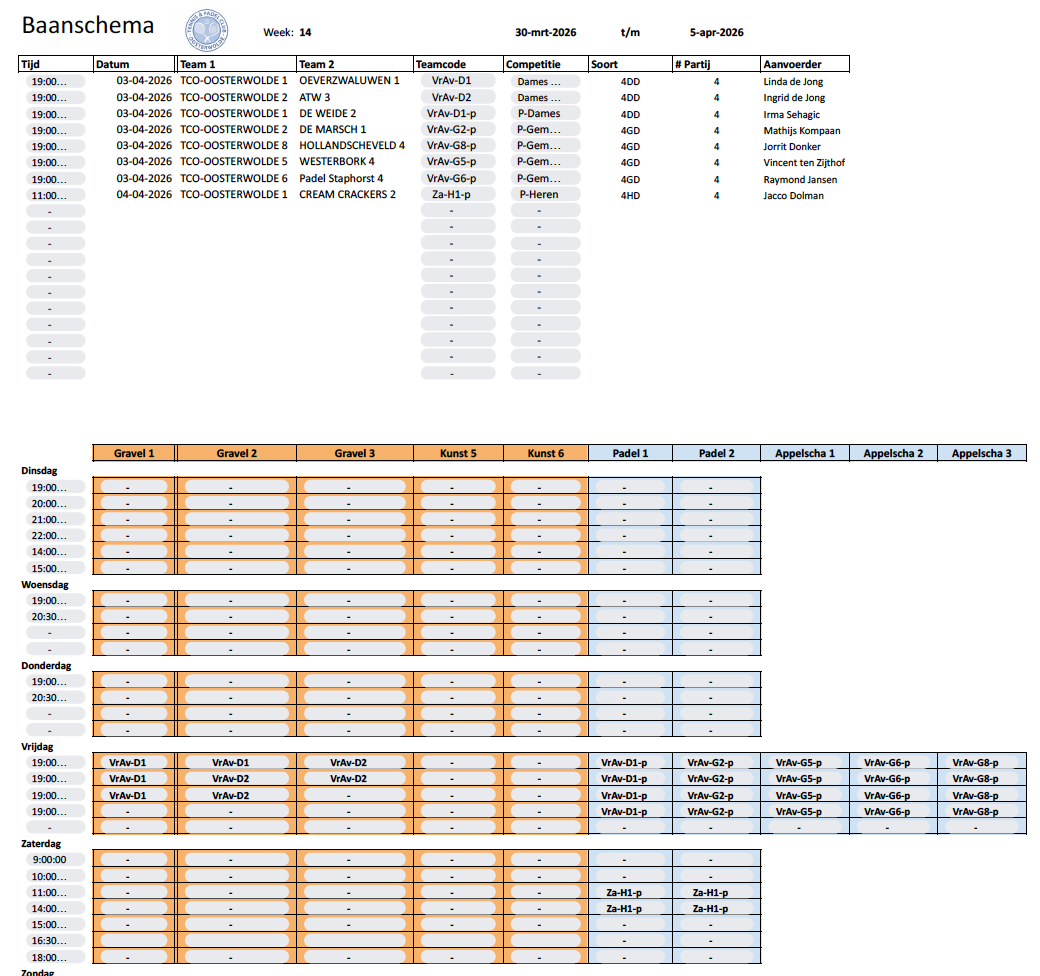Select the VrAv-G8-p teamcode in the top table
The image size is (1040, 976).
pos(451,146)
